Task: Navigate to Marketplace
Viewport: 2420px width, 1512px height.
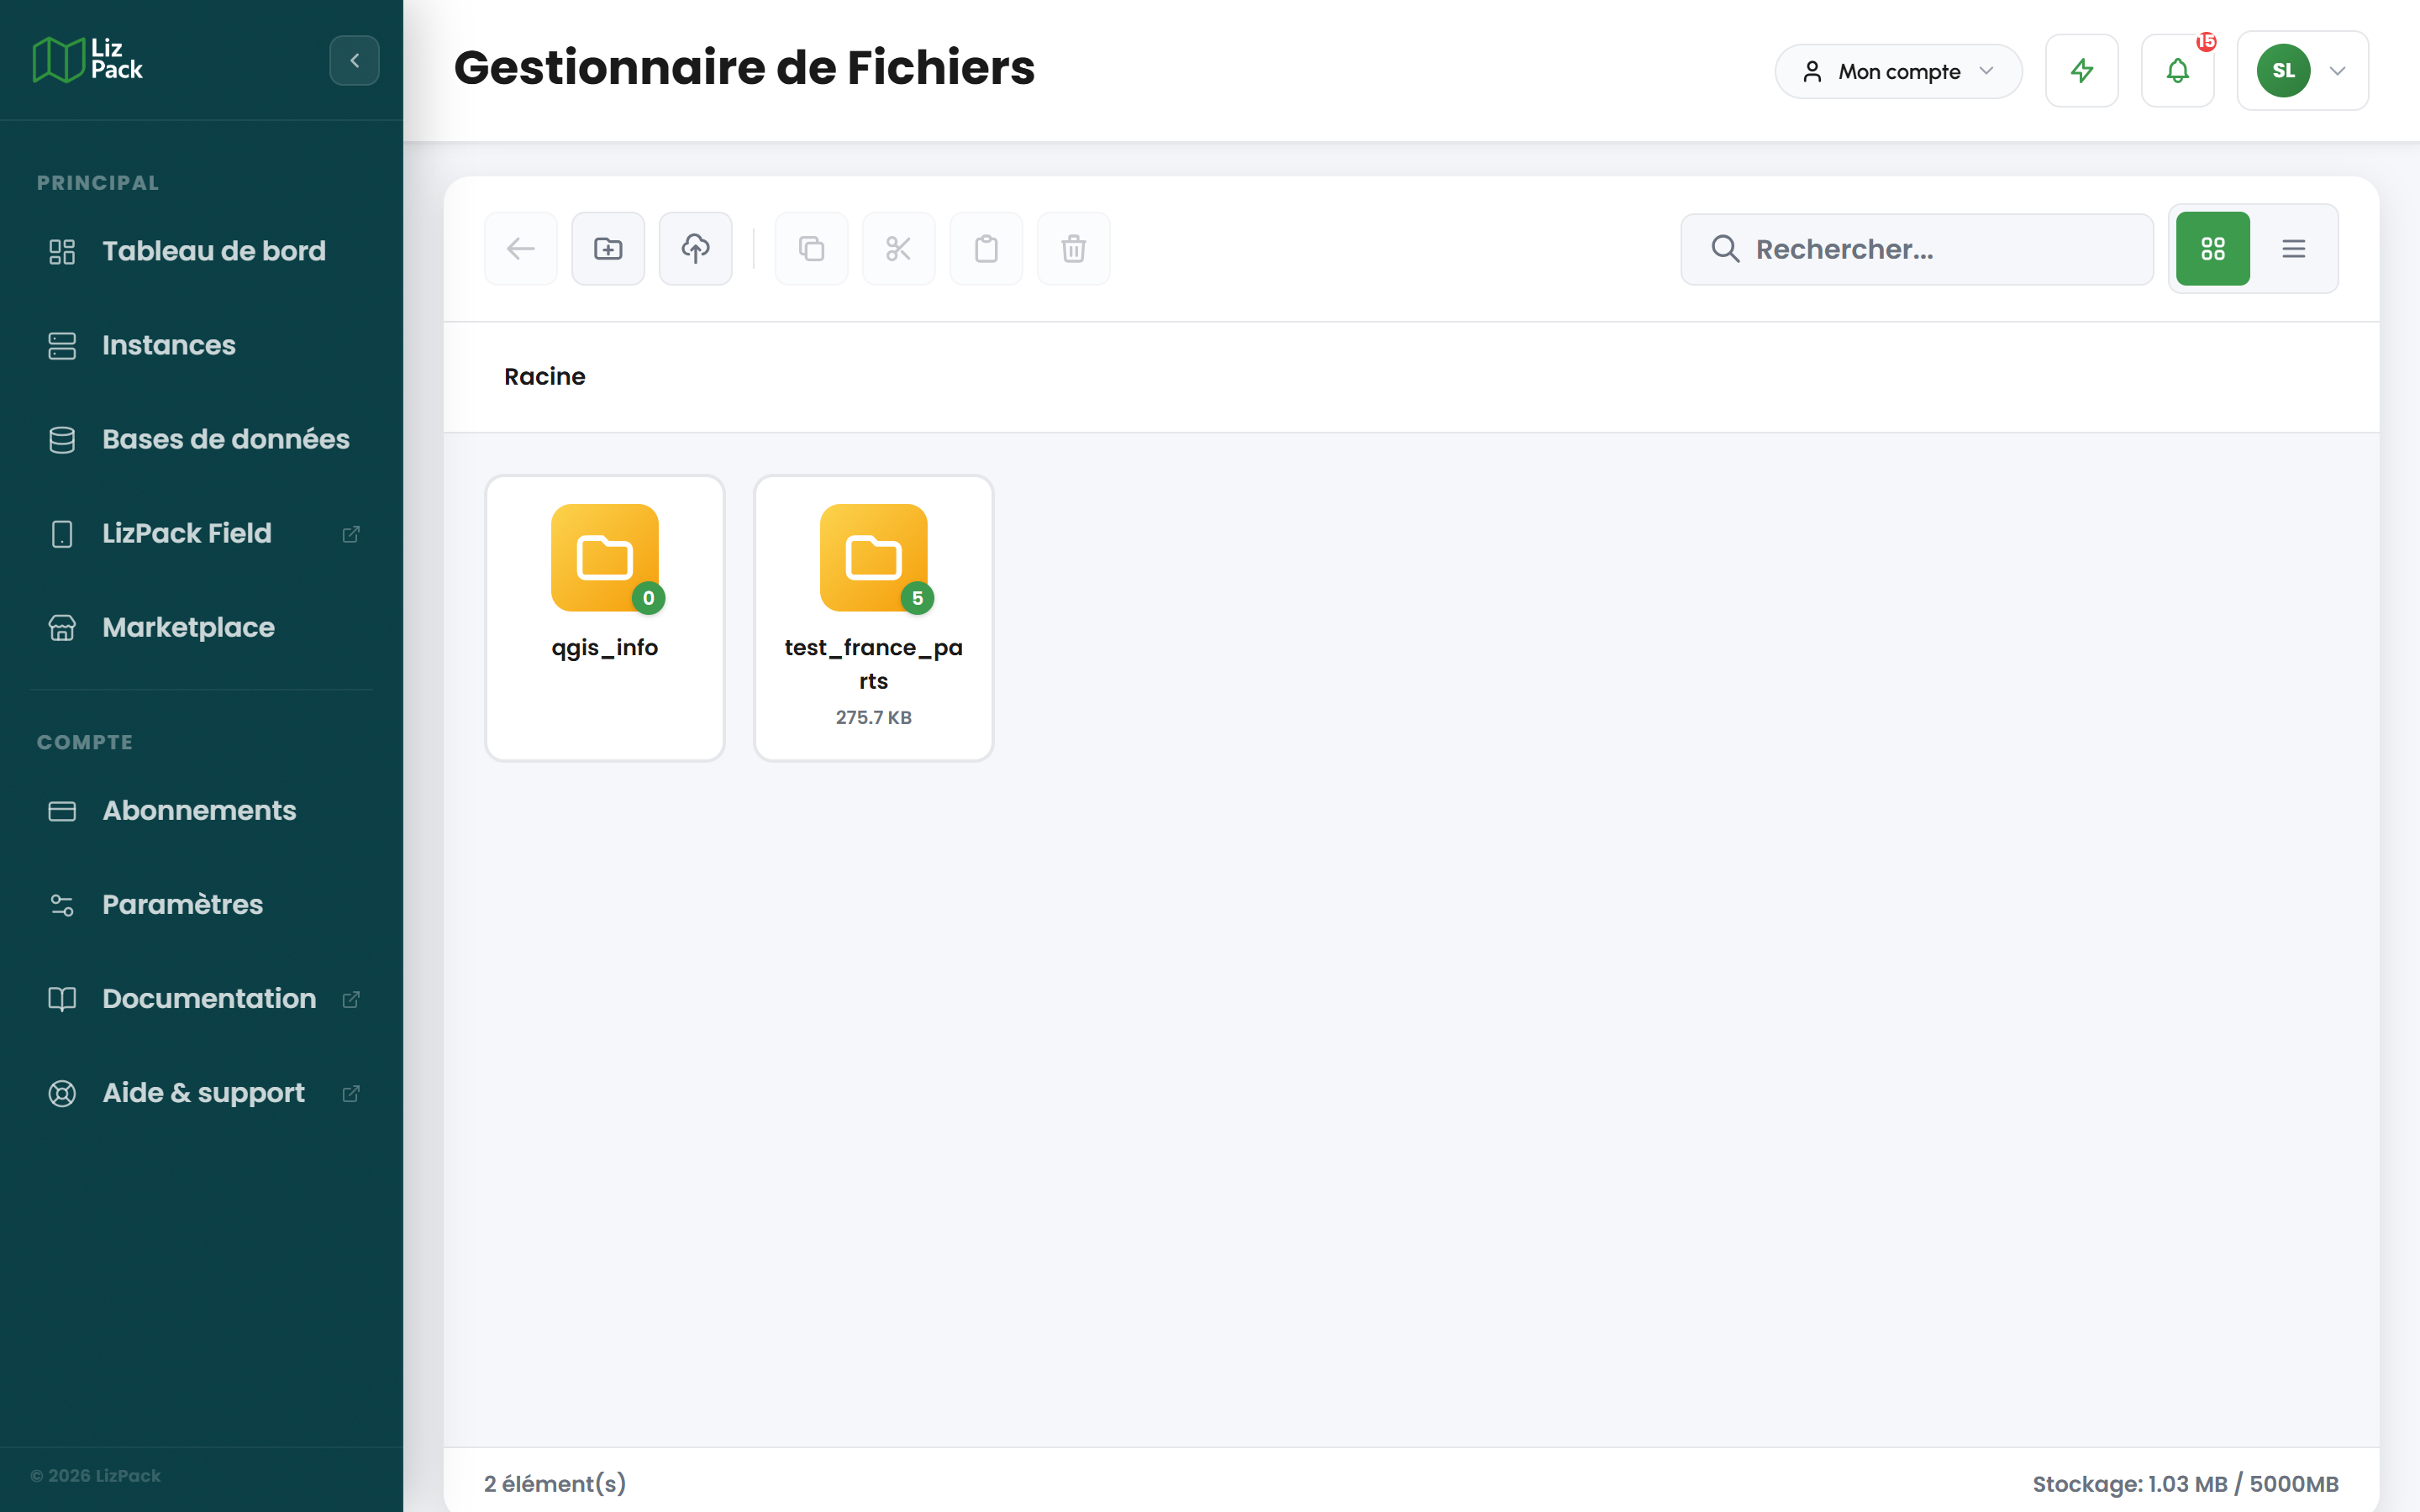Action: pos(201,627)
